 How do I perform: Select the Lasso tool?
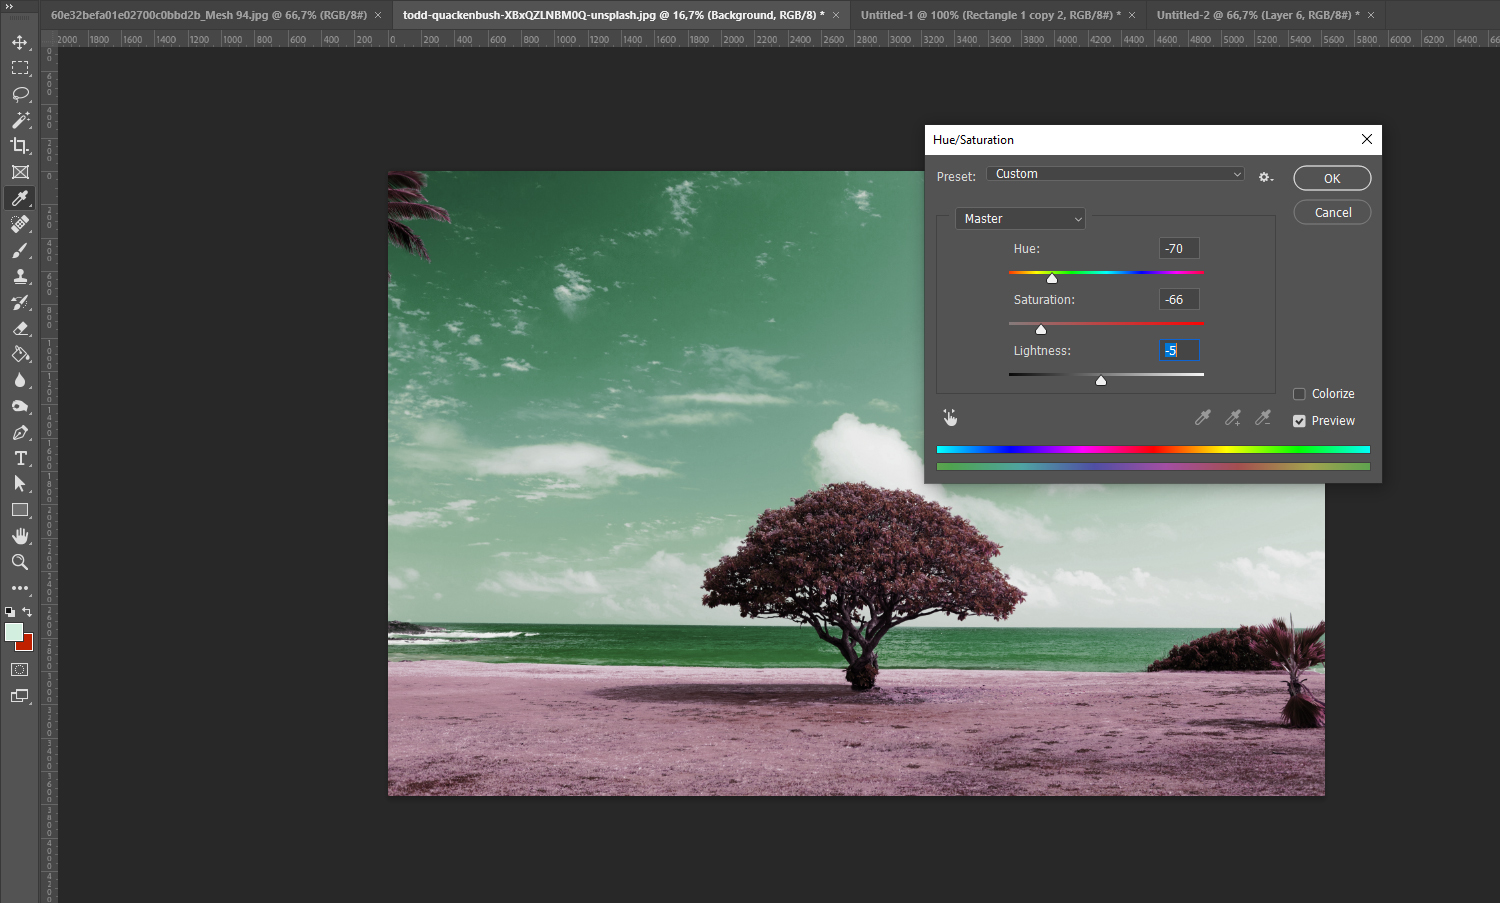point(20,94)
